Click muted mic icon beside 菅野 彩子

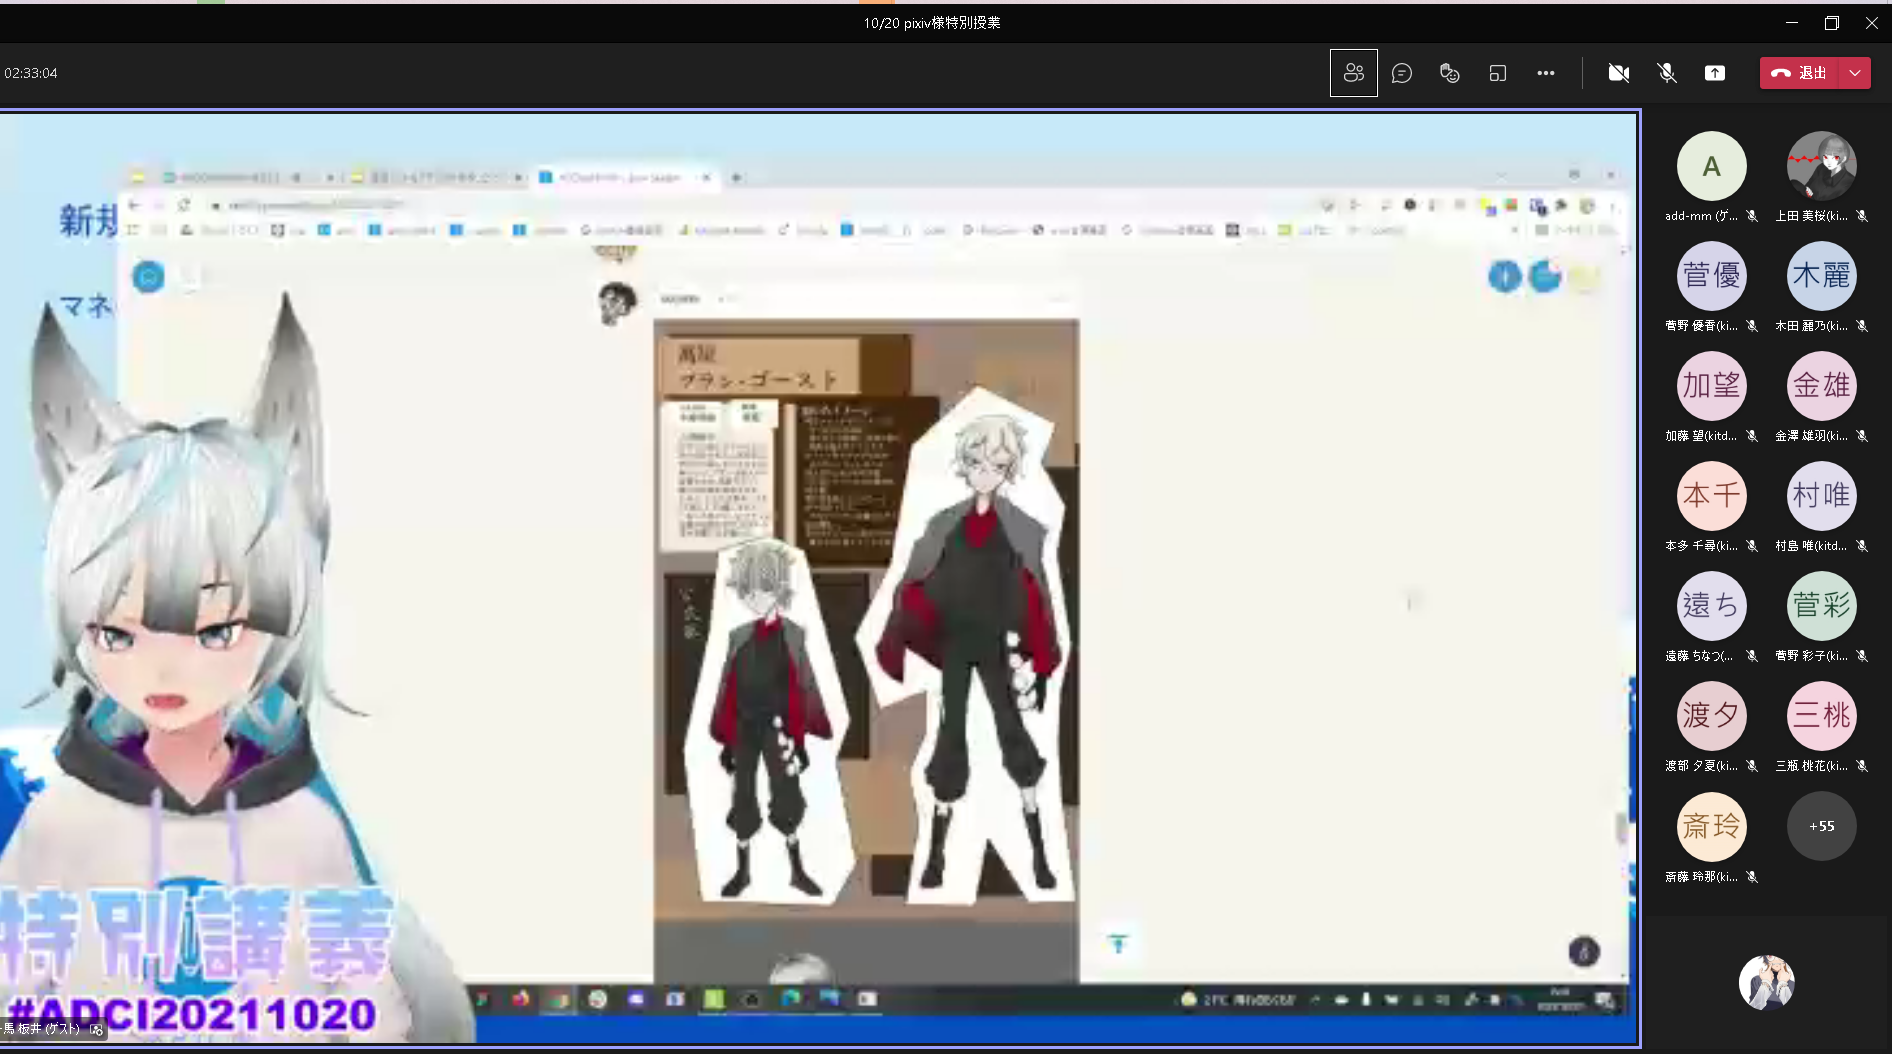(1862, 656)
